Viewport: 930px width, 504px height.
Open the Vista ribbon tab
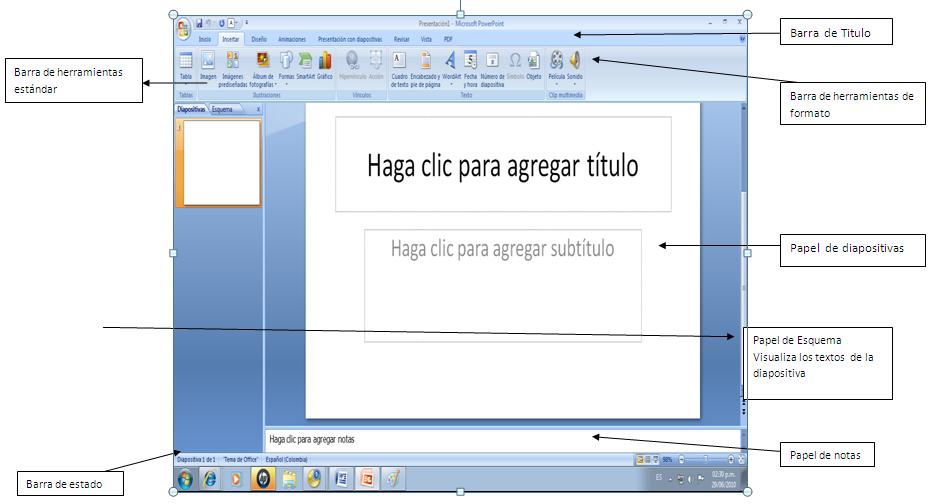pos(426,39)
